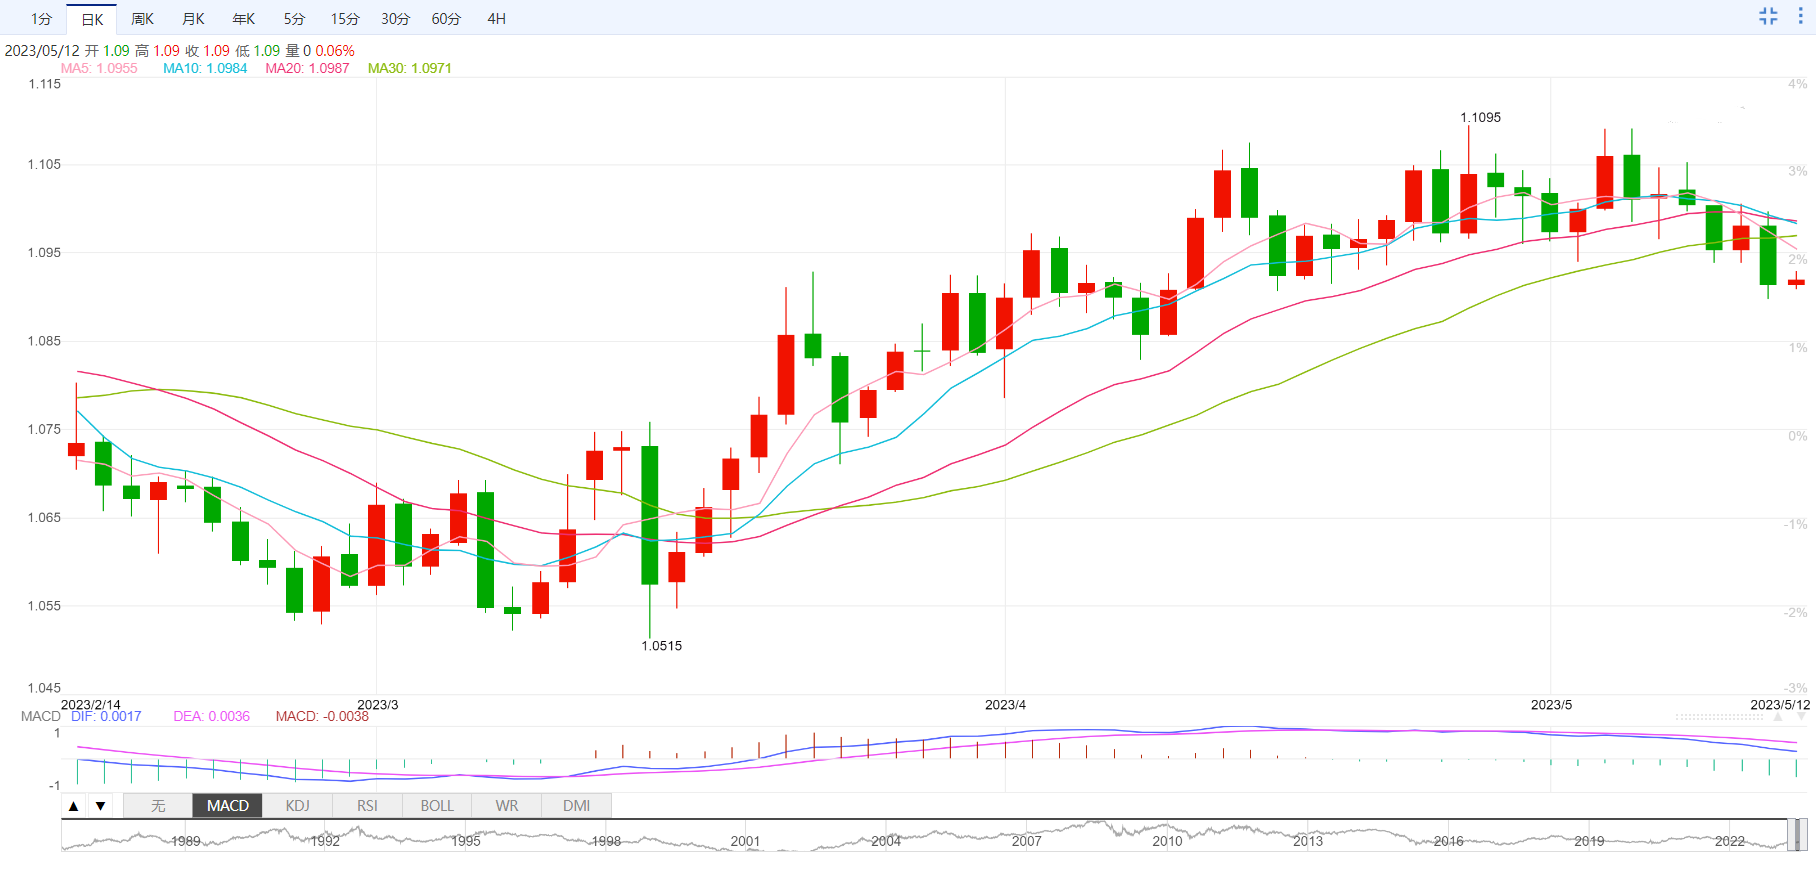
Task: Click the dotted drag handle above MACD panel
Action: 1719,717
